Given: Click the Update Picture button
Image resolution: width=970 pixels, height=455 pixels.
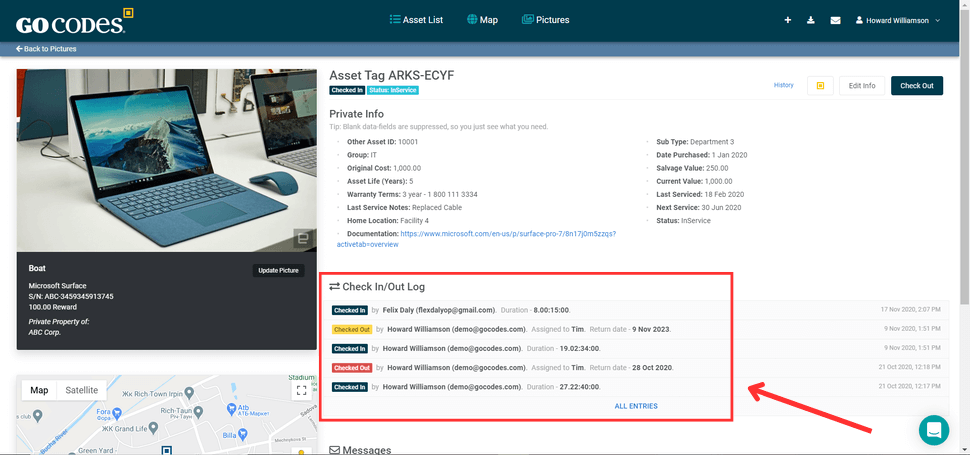Looking at the screenshot, I should coord(278,271).
